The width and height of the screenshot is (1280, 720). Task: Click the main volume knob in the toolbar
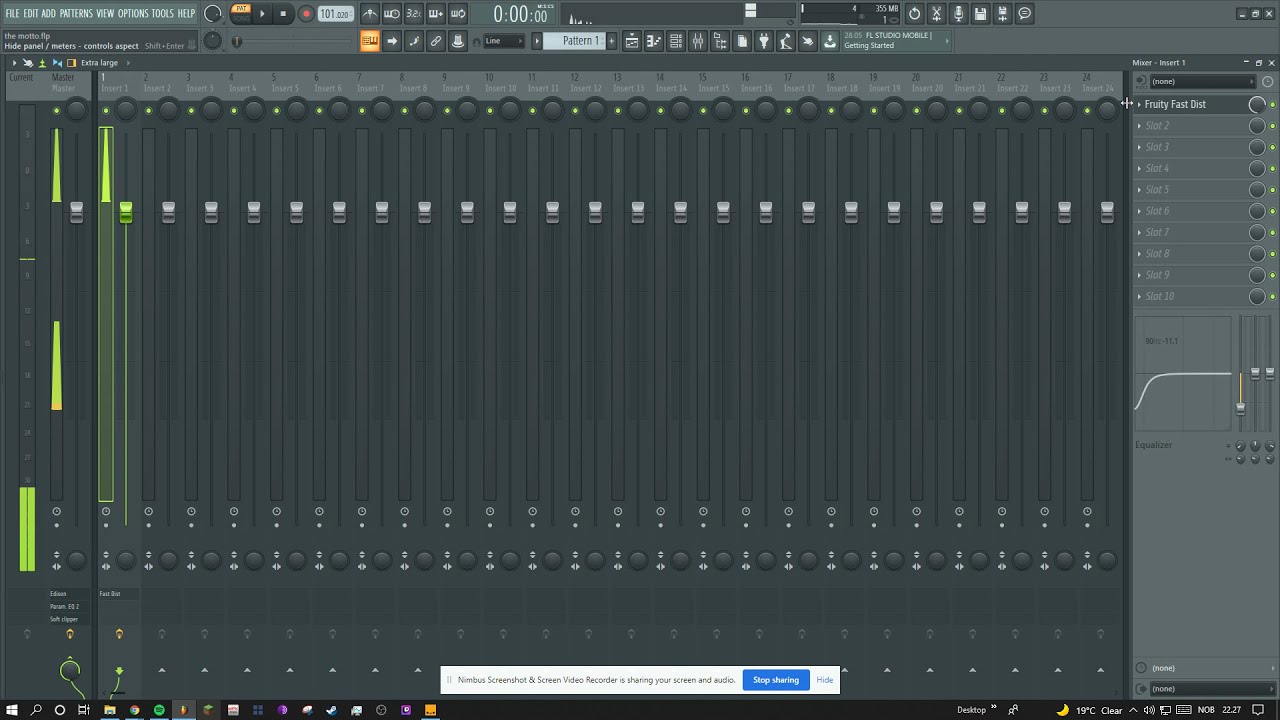pyautogui.click(x=213, y=14)
